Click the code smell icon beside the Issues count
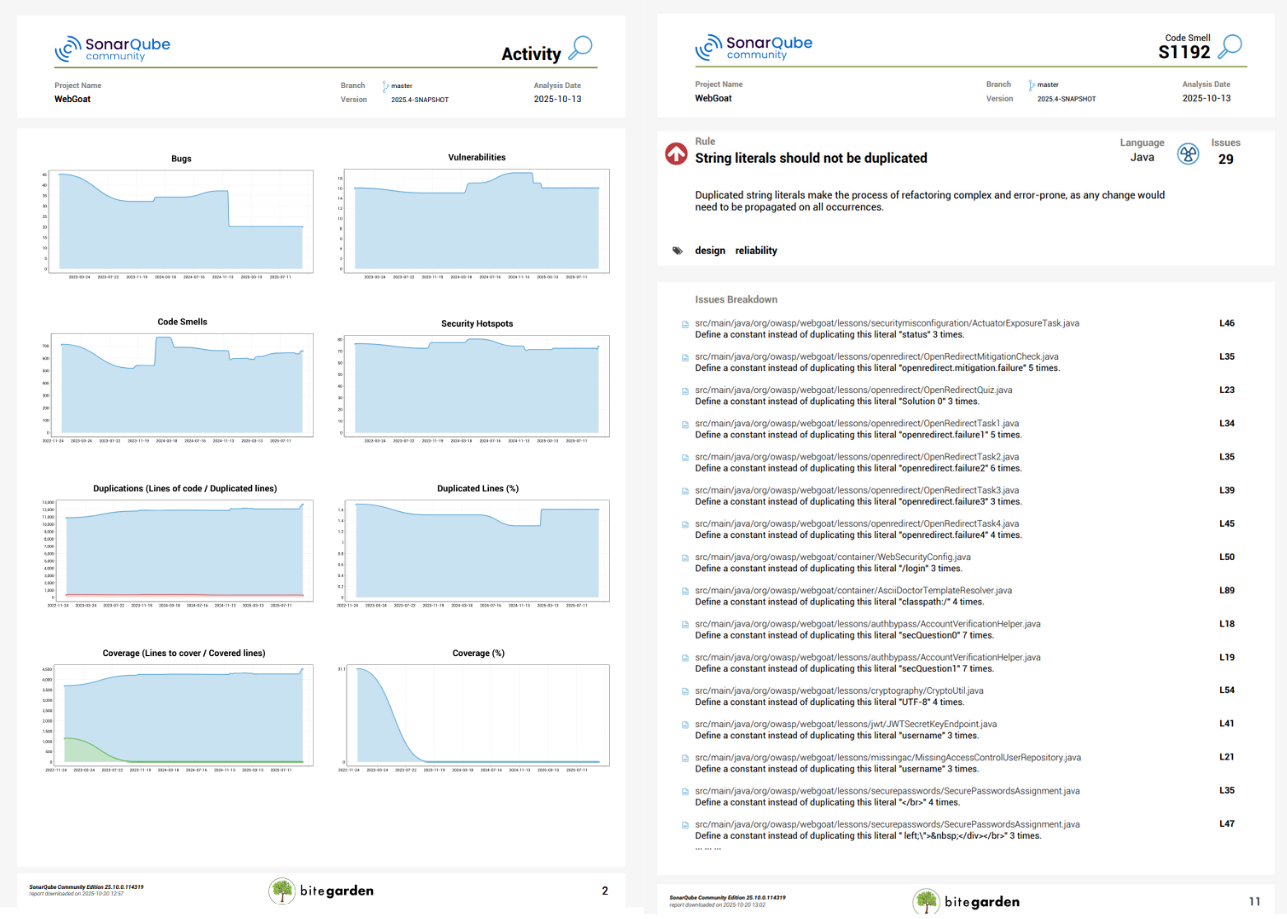The width and height of the screenshot is (1287, 919). [x=1187, y=154]
